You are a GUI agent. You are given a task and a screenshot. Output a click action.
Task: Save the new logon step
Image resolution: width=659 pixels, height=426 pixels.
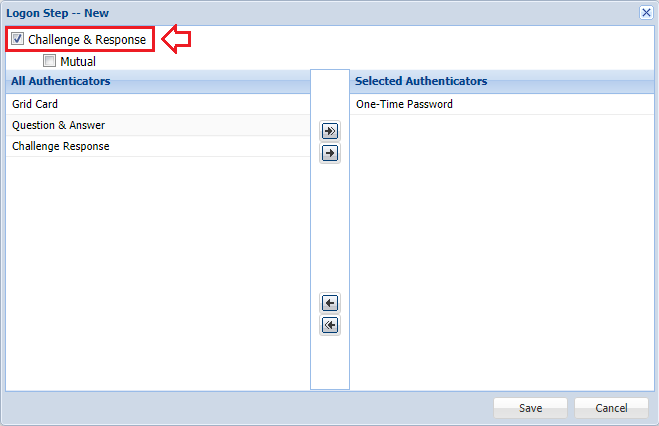(530, 408)
